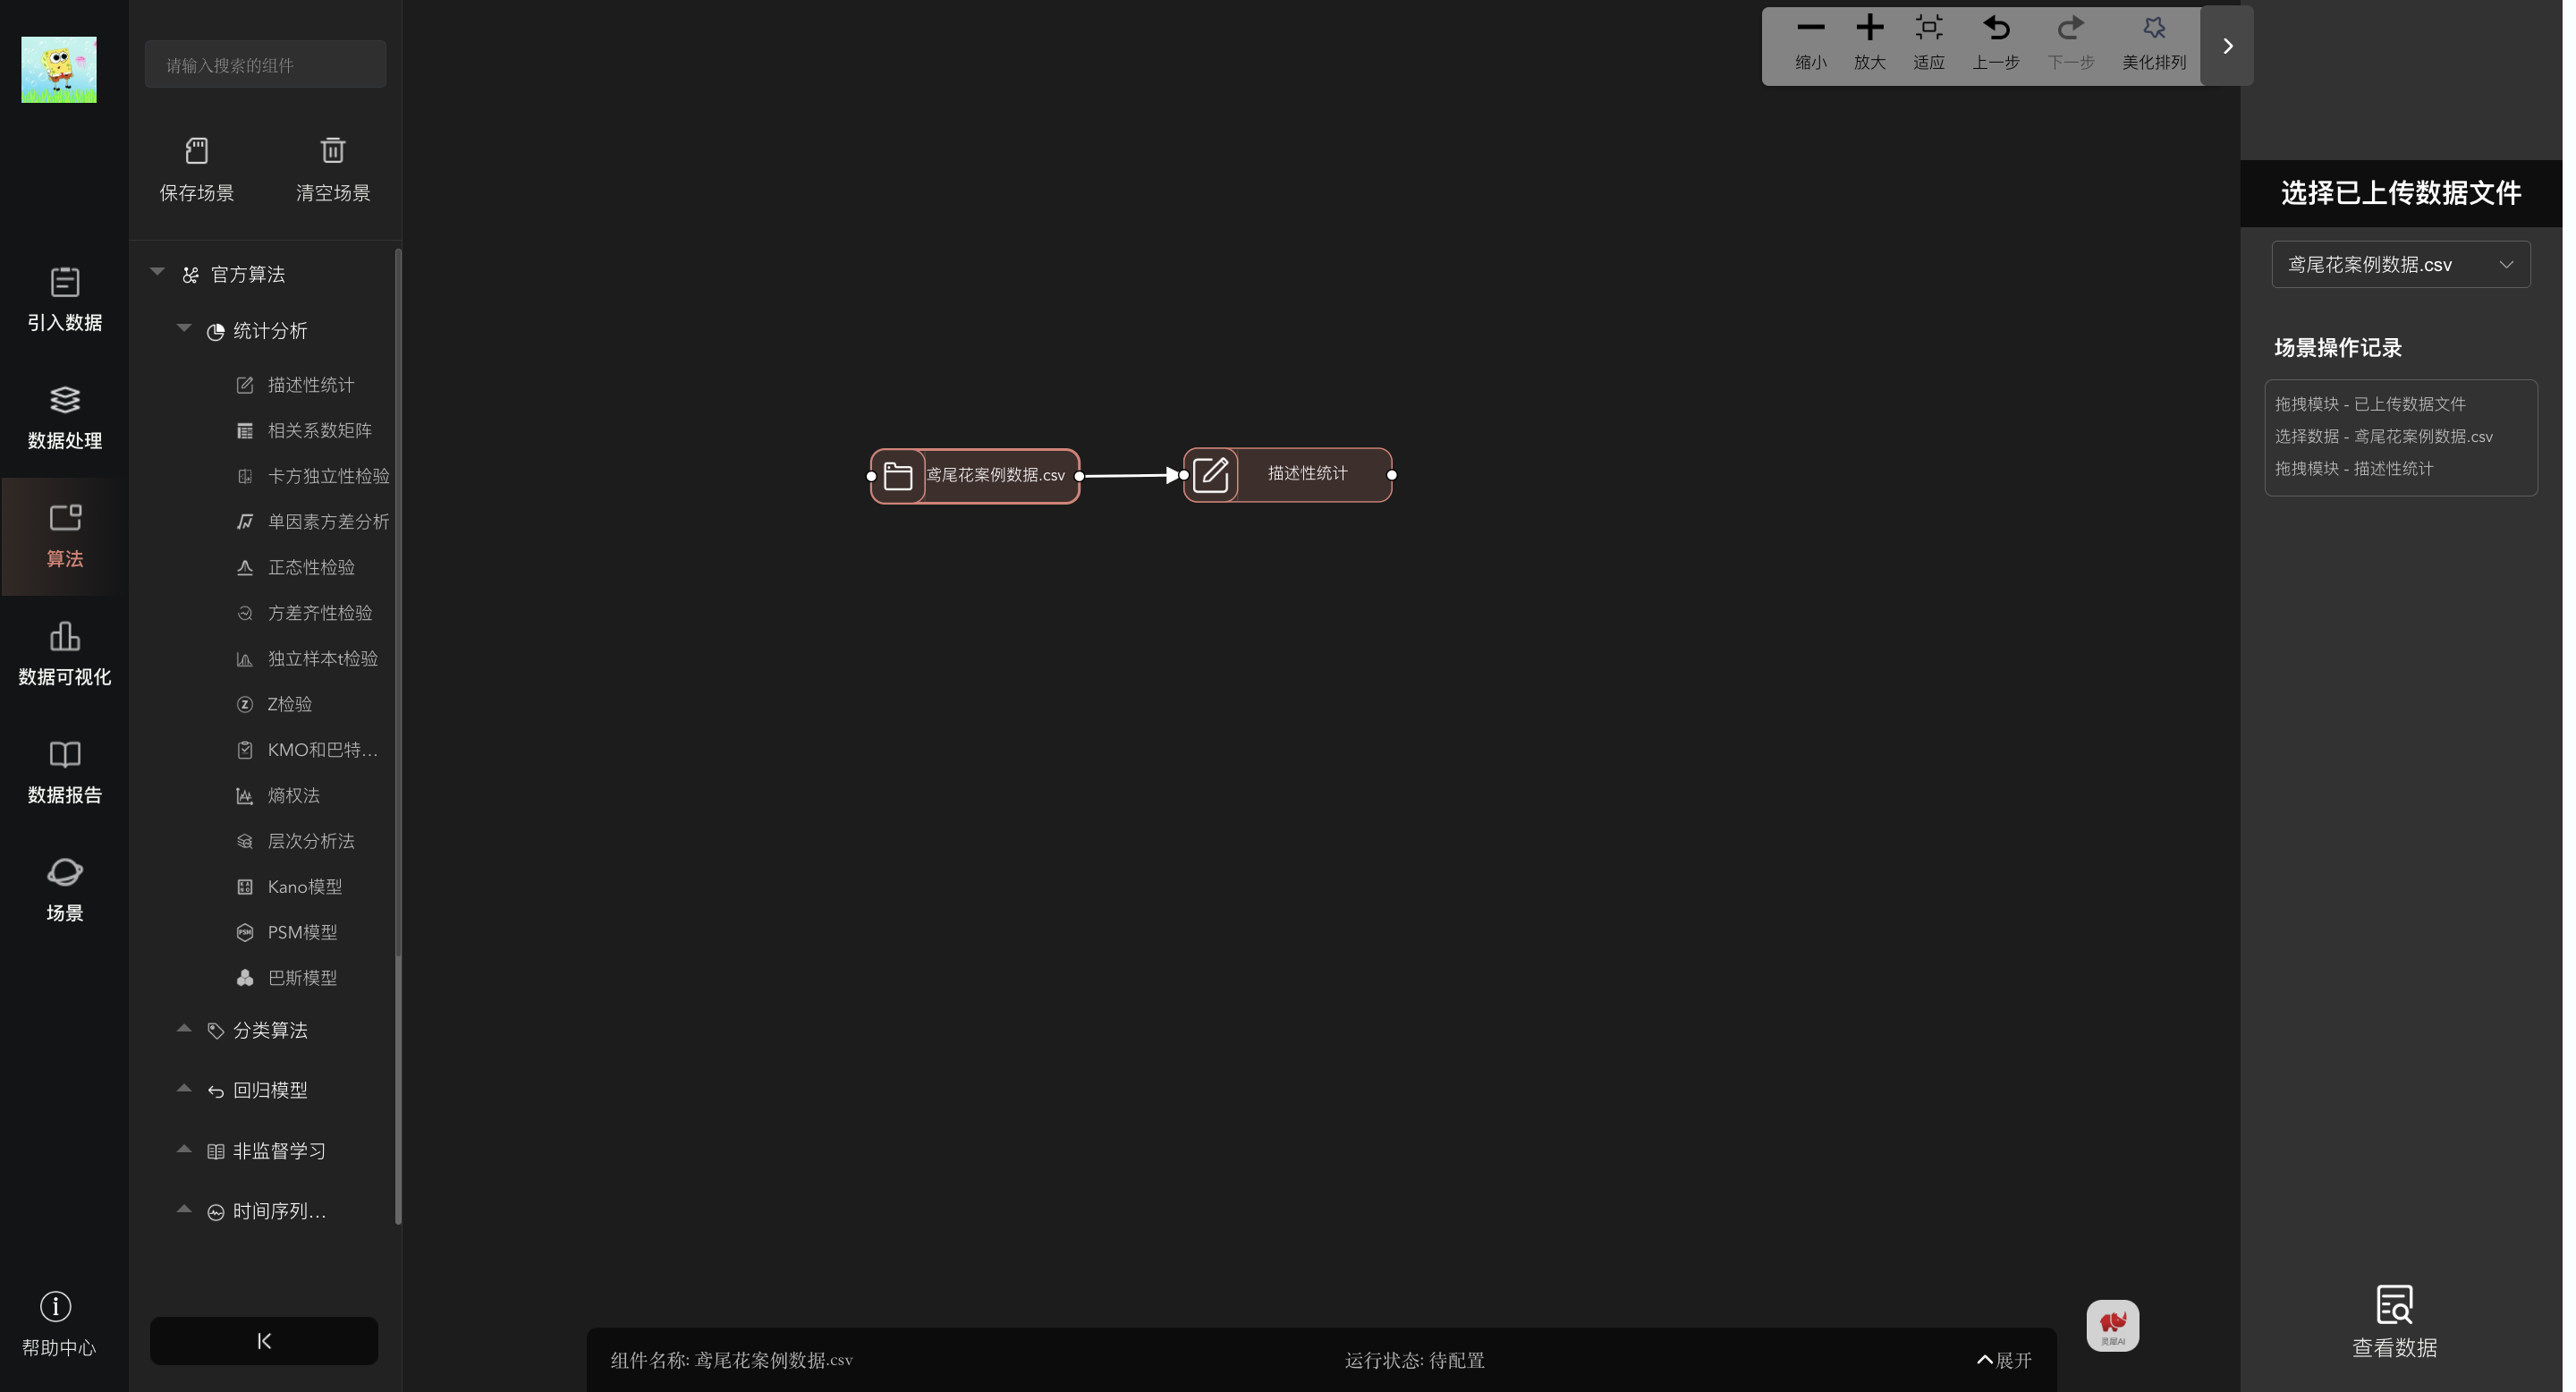Viewport: 2576px width, 1392px height.
Task: Open 帮助中心 info icon
Action: click(56, 1308)
